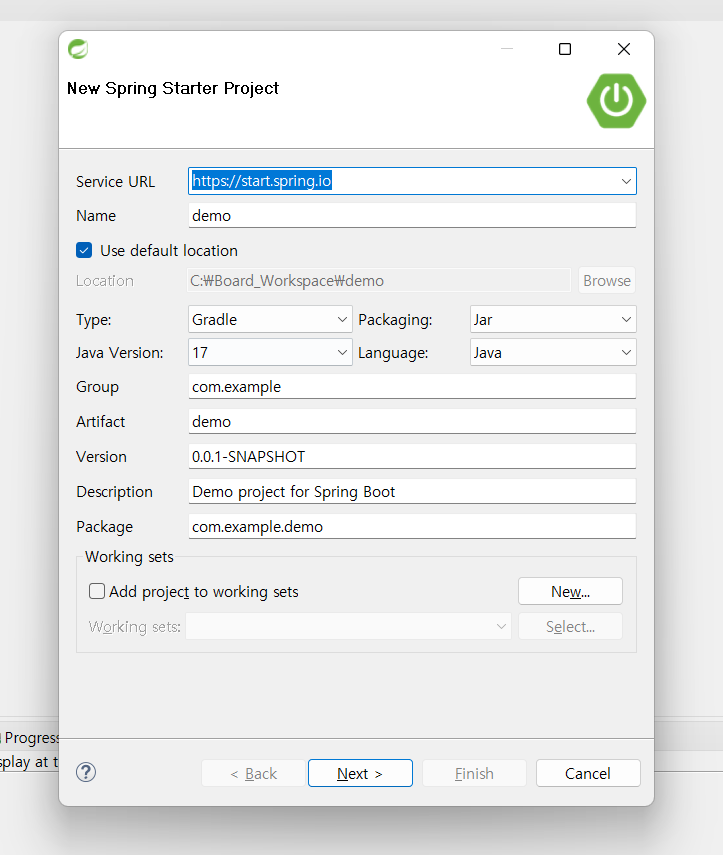This screenshot has height=855, width=723.
Task: Click the Package field com.example.demo
Action: [x=412, y=526]
